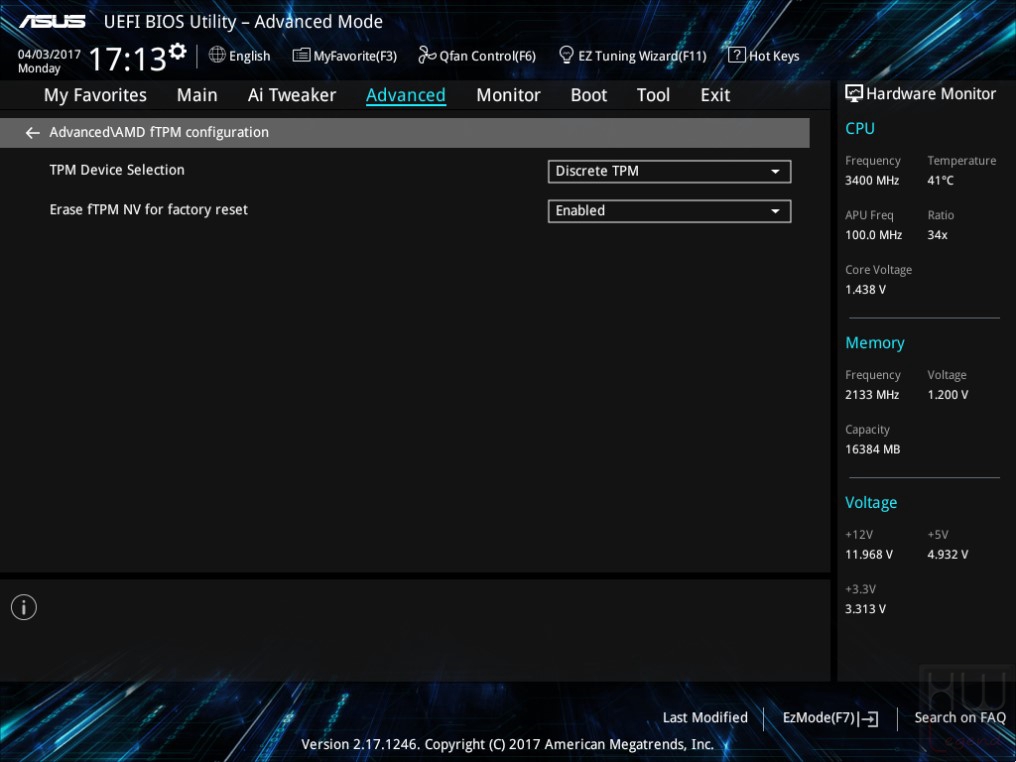Show the Hot Keys list
This screenshot has width=1016, height=762.
pyautogui.click(x=764, y=56)
